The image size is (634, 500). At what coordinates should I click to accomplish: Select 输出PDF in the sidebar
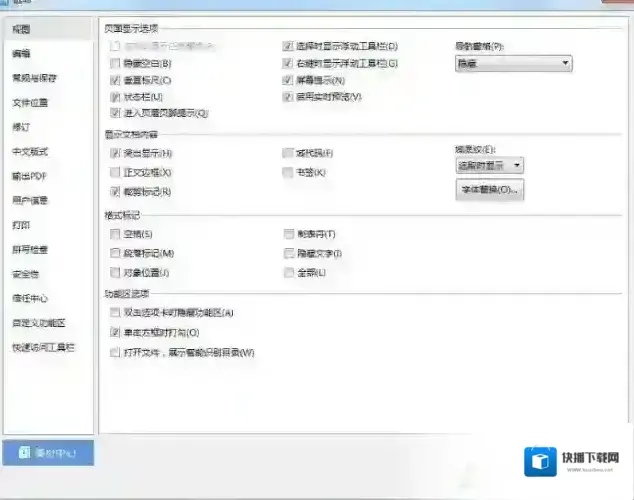(x=29, y=176)
